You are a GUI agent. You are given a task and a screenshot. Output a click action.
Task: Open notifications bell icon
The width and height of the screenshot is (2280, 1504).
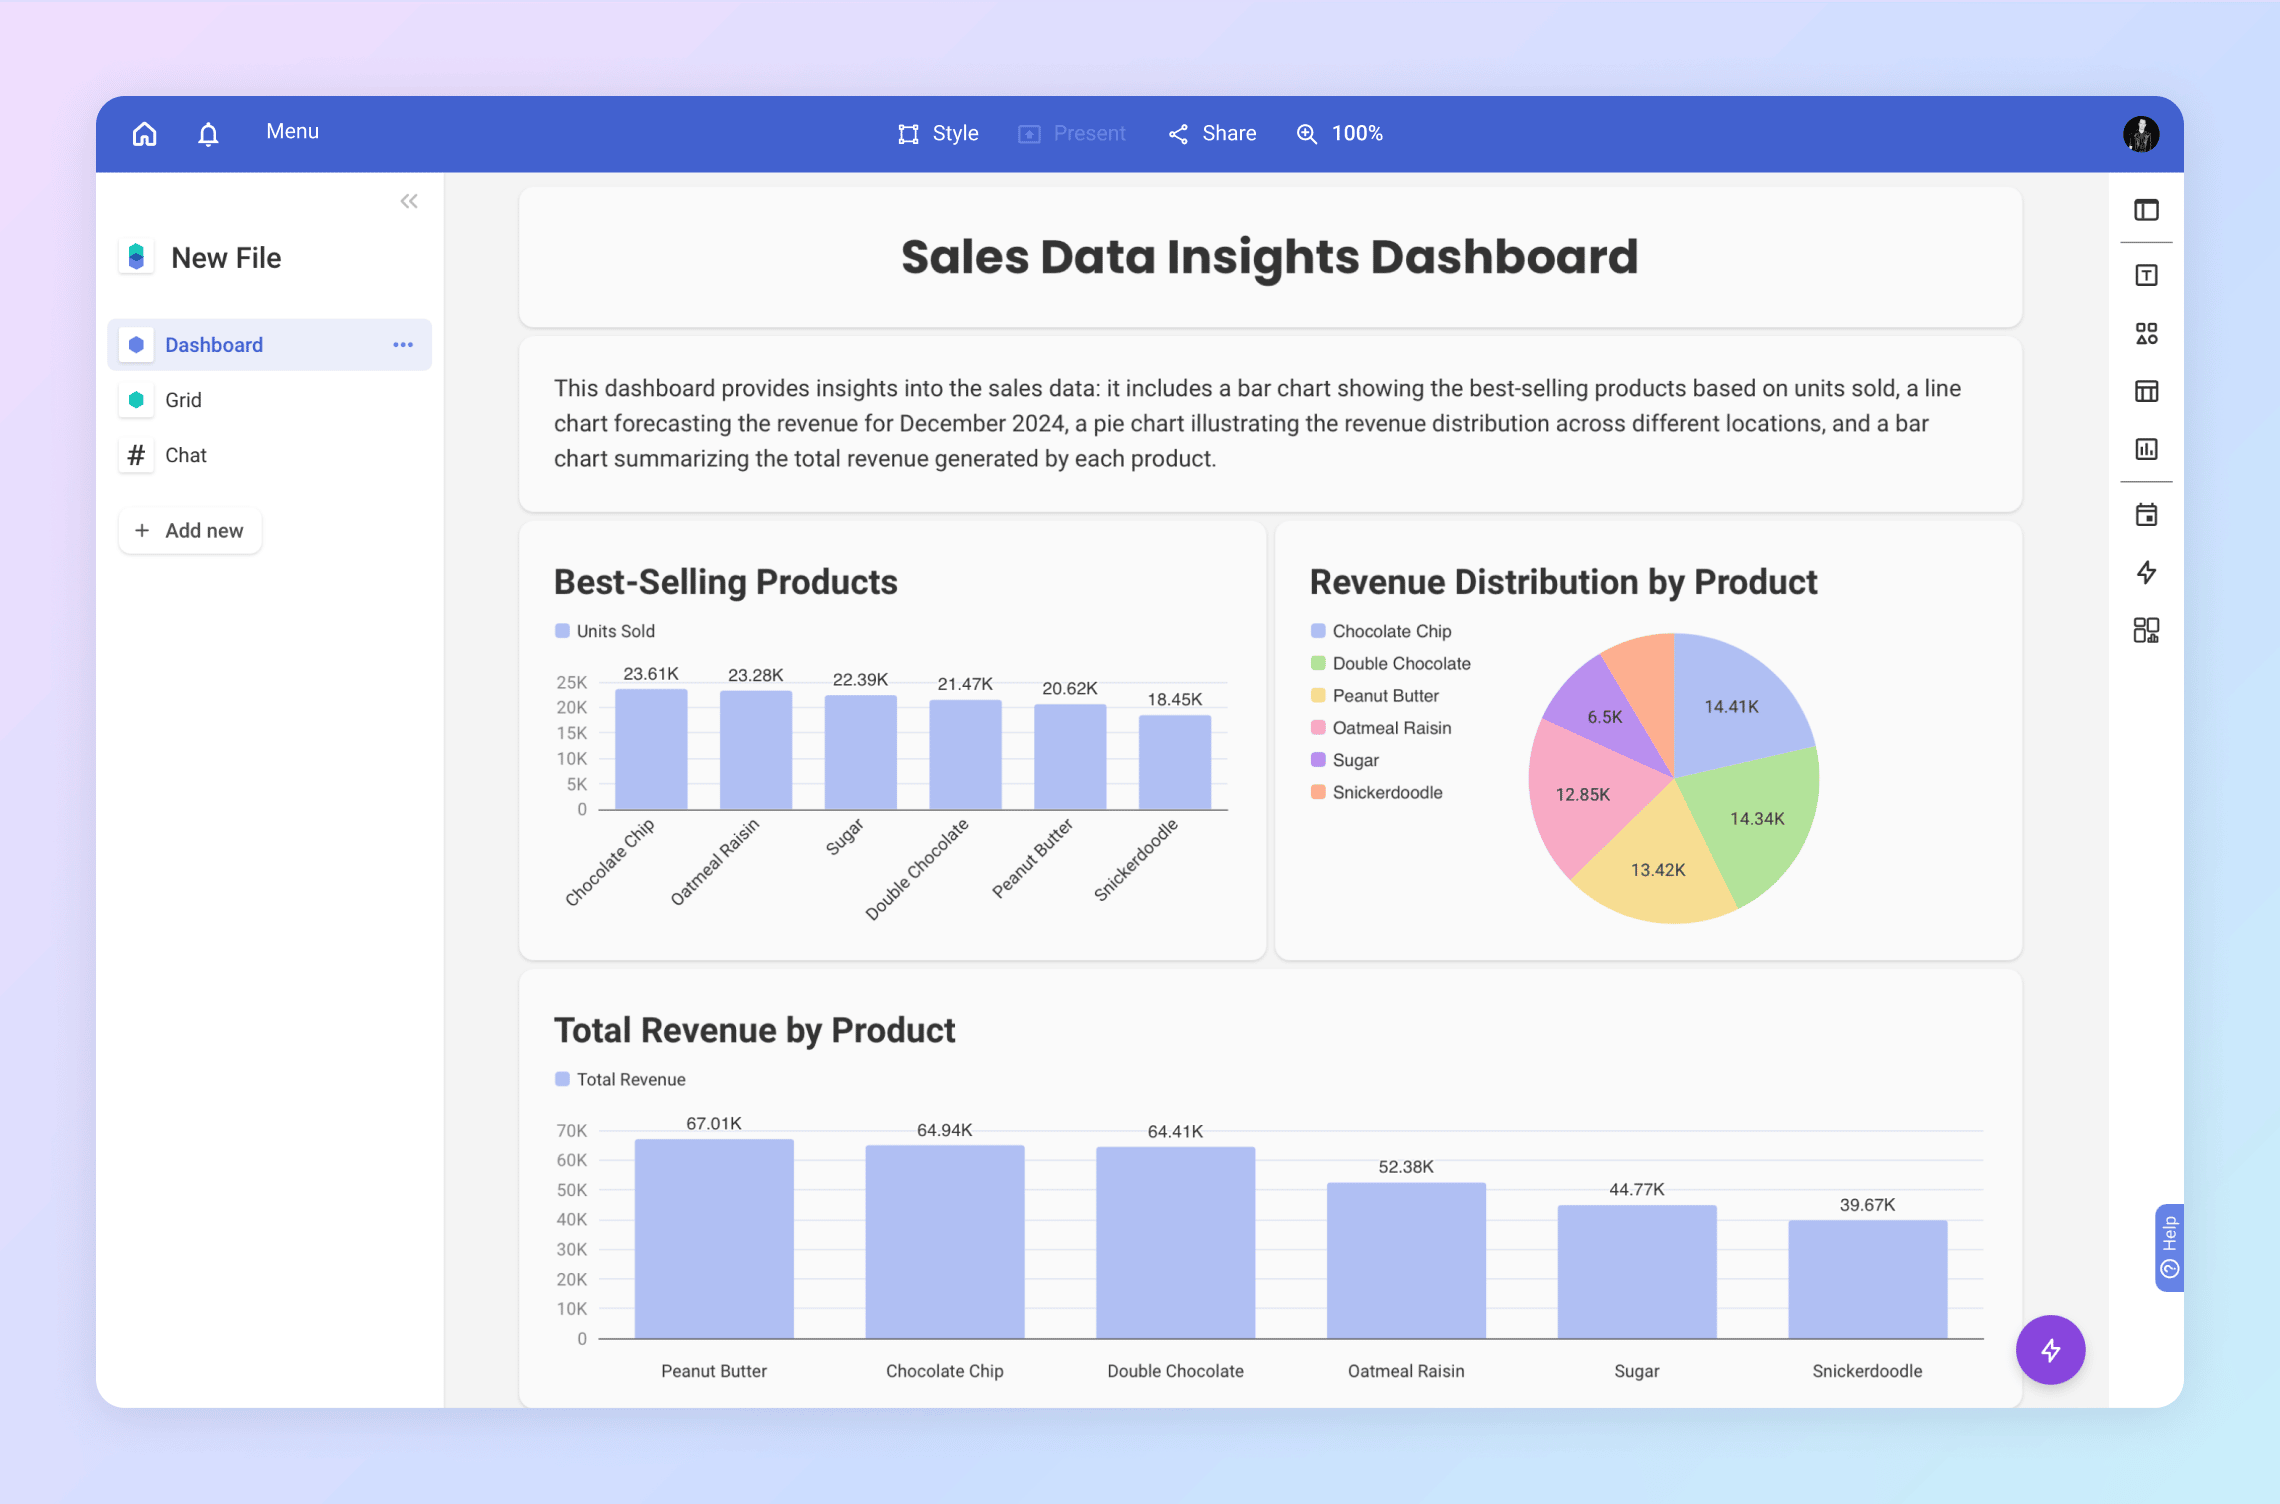[208, 133]
